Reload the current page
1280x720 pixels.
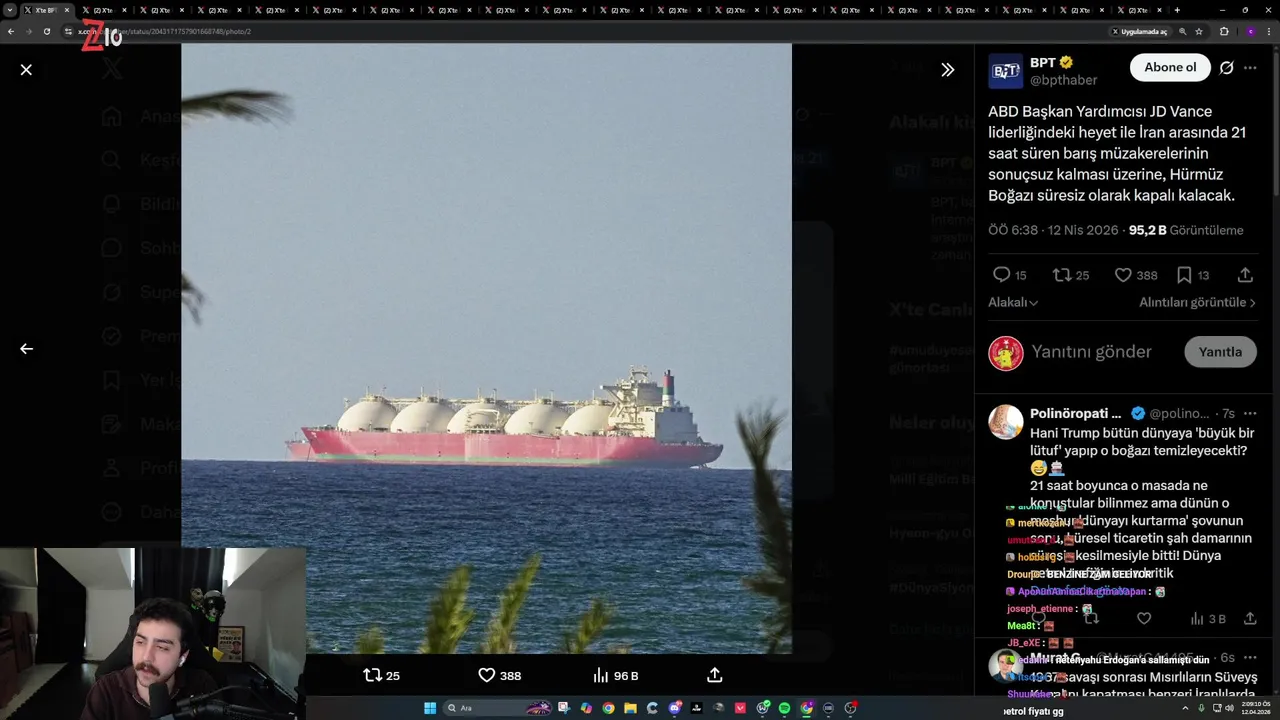46,31
